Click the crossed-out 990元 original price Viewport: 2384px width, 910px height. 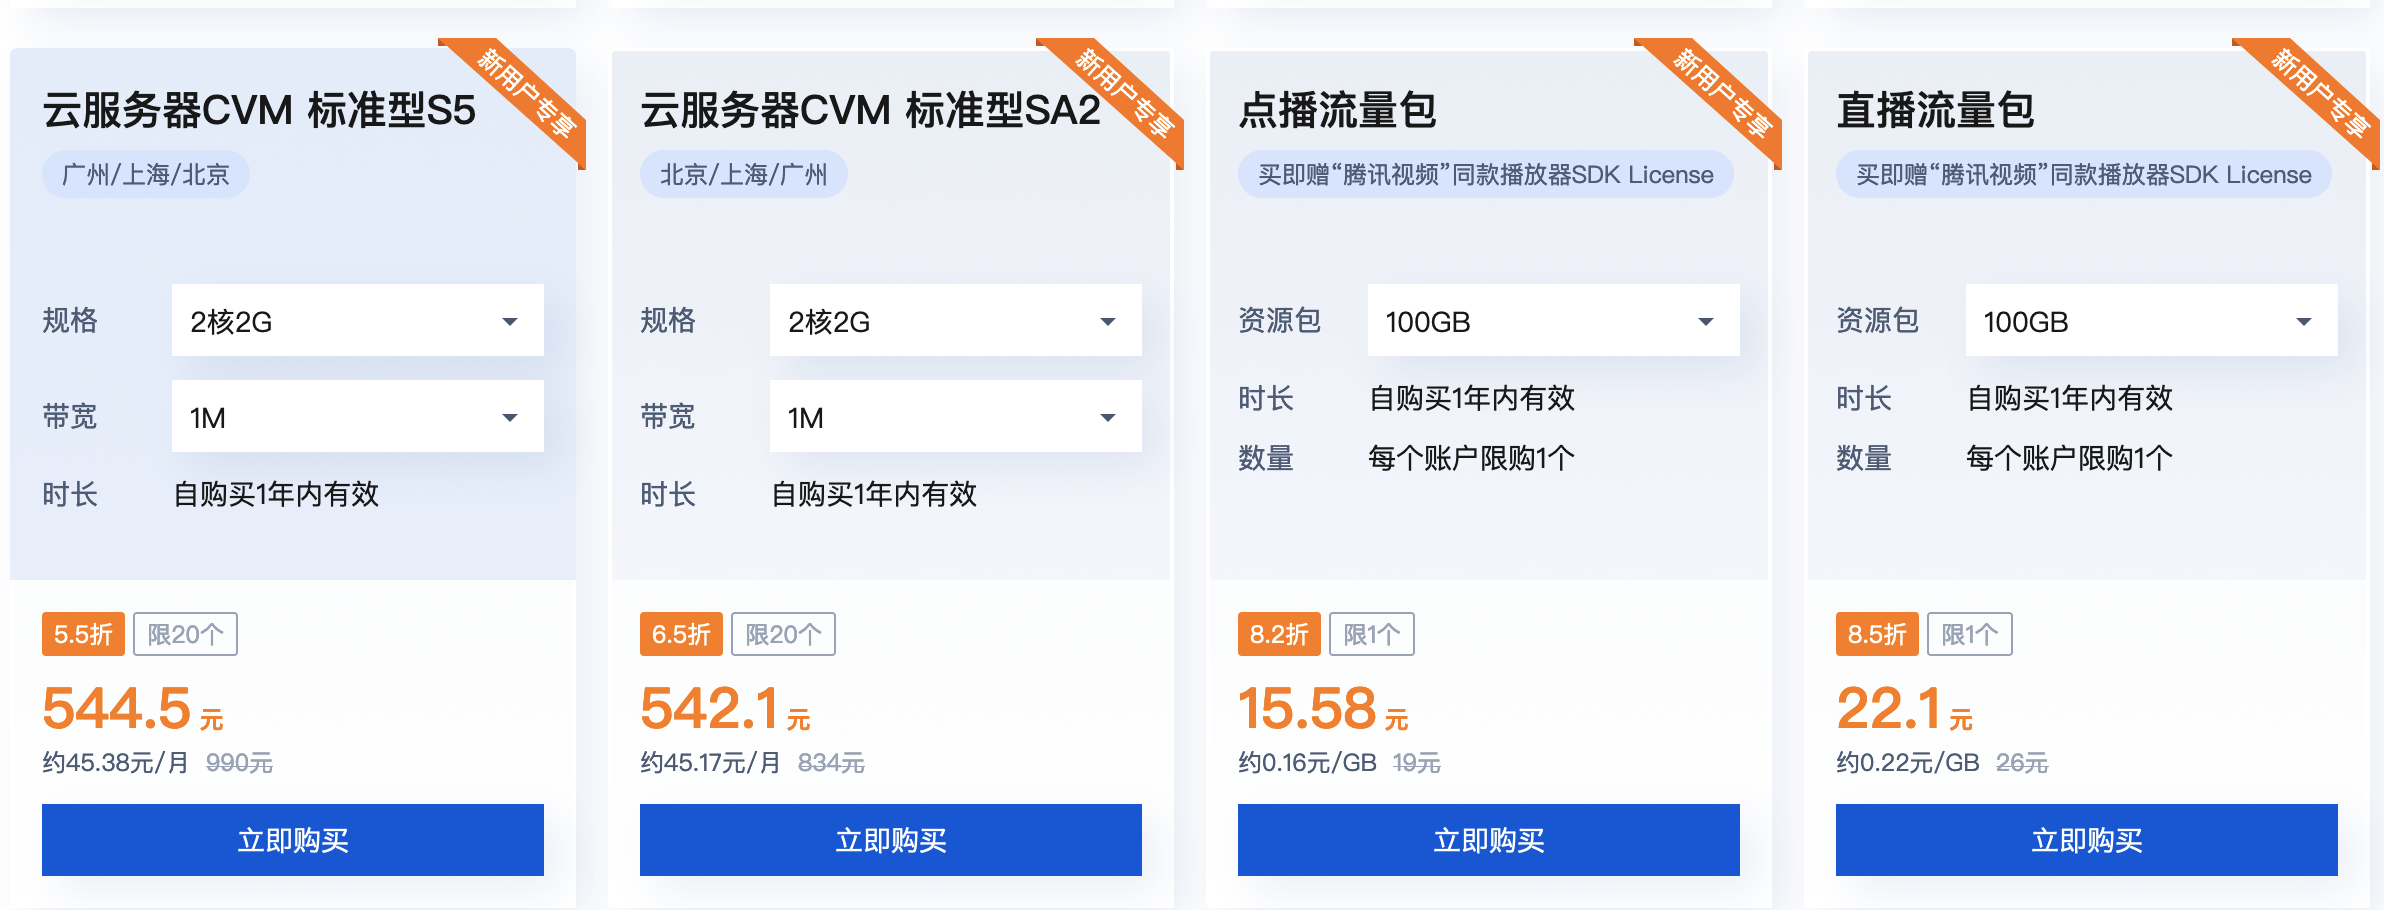point(237,762)
